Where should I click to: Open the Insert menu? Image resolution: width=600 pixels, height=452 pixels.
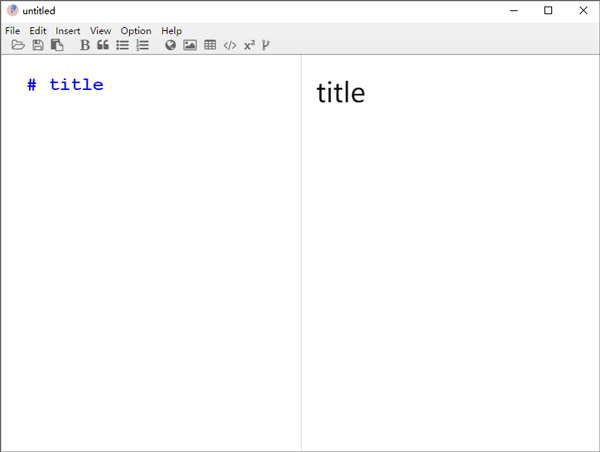[x=68, y=31]
